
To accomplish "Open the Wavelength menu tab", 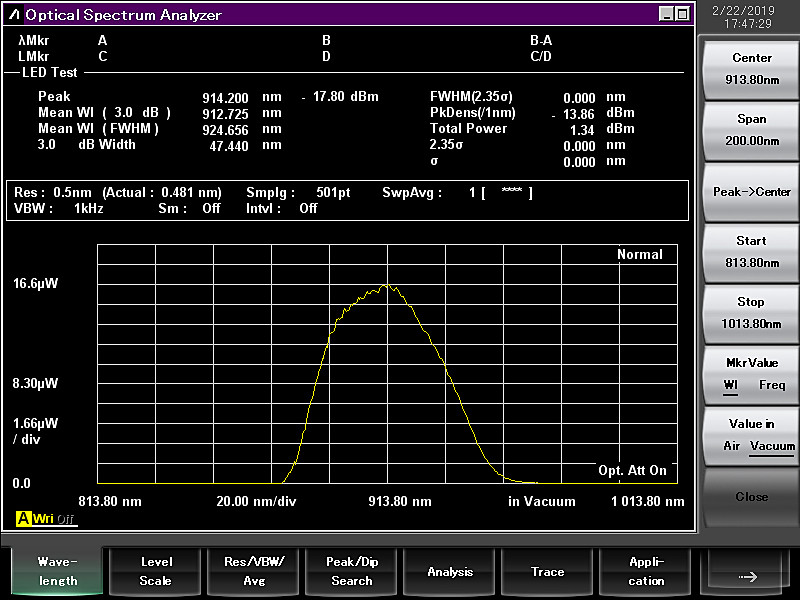I will pos(58,571).
